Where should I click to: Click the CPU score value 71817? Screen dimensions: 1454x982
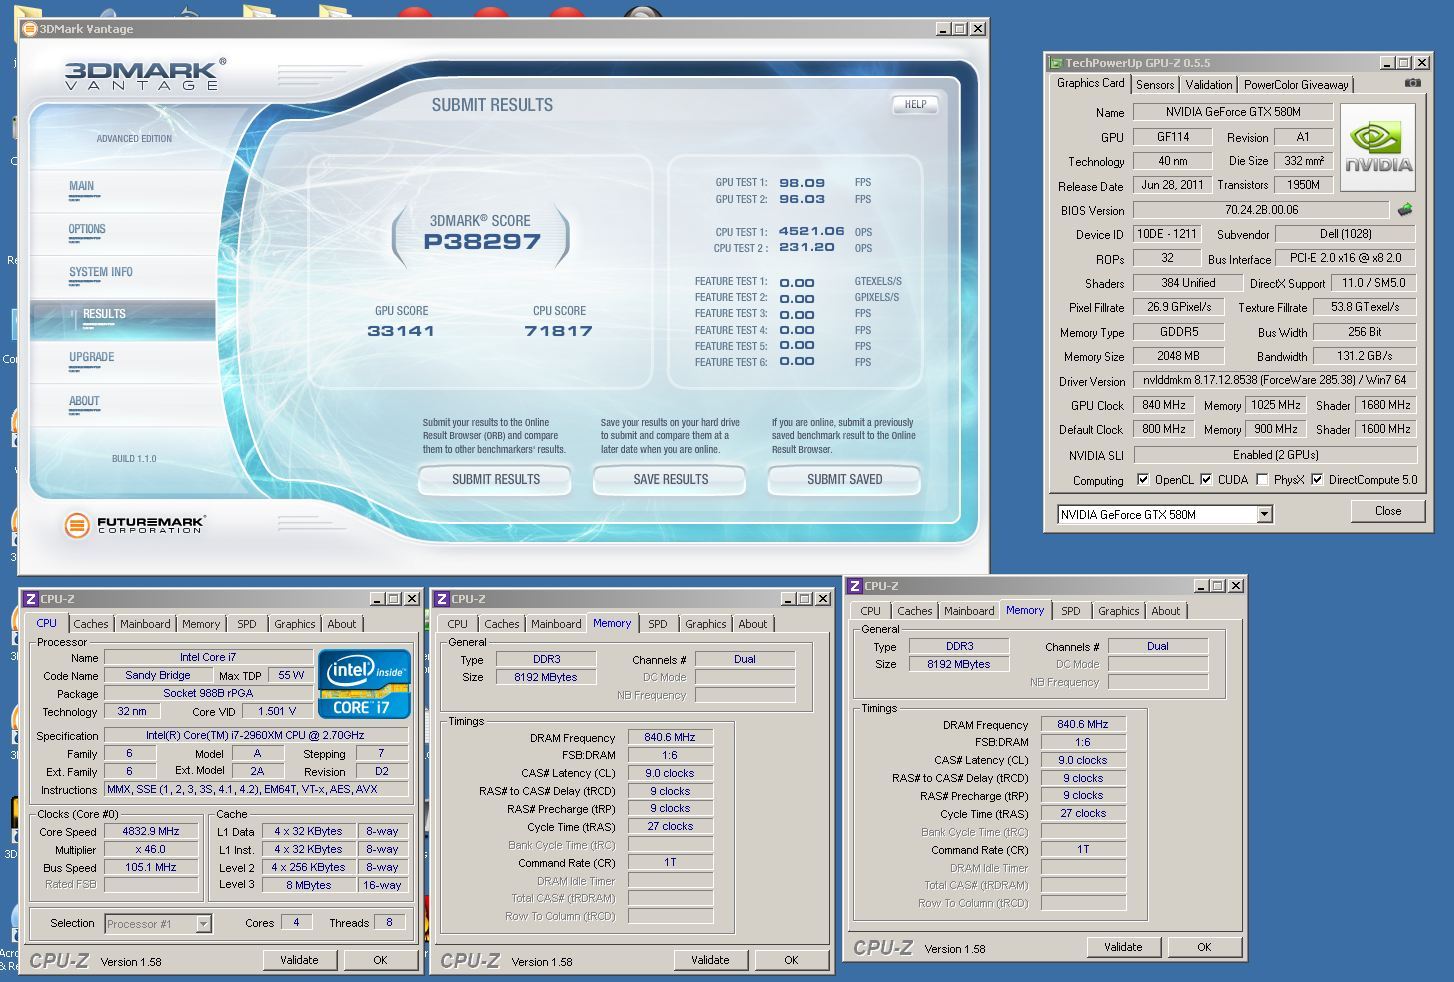pos(558,331)
